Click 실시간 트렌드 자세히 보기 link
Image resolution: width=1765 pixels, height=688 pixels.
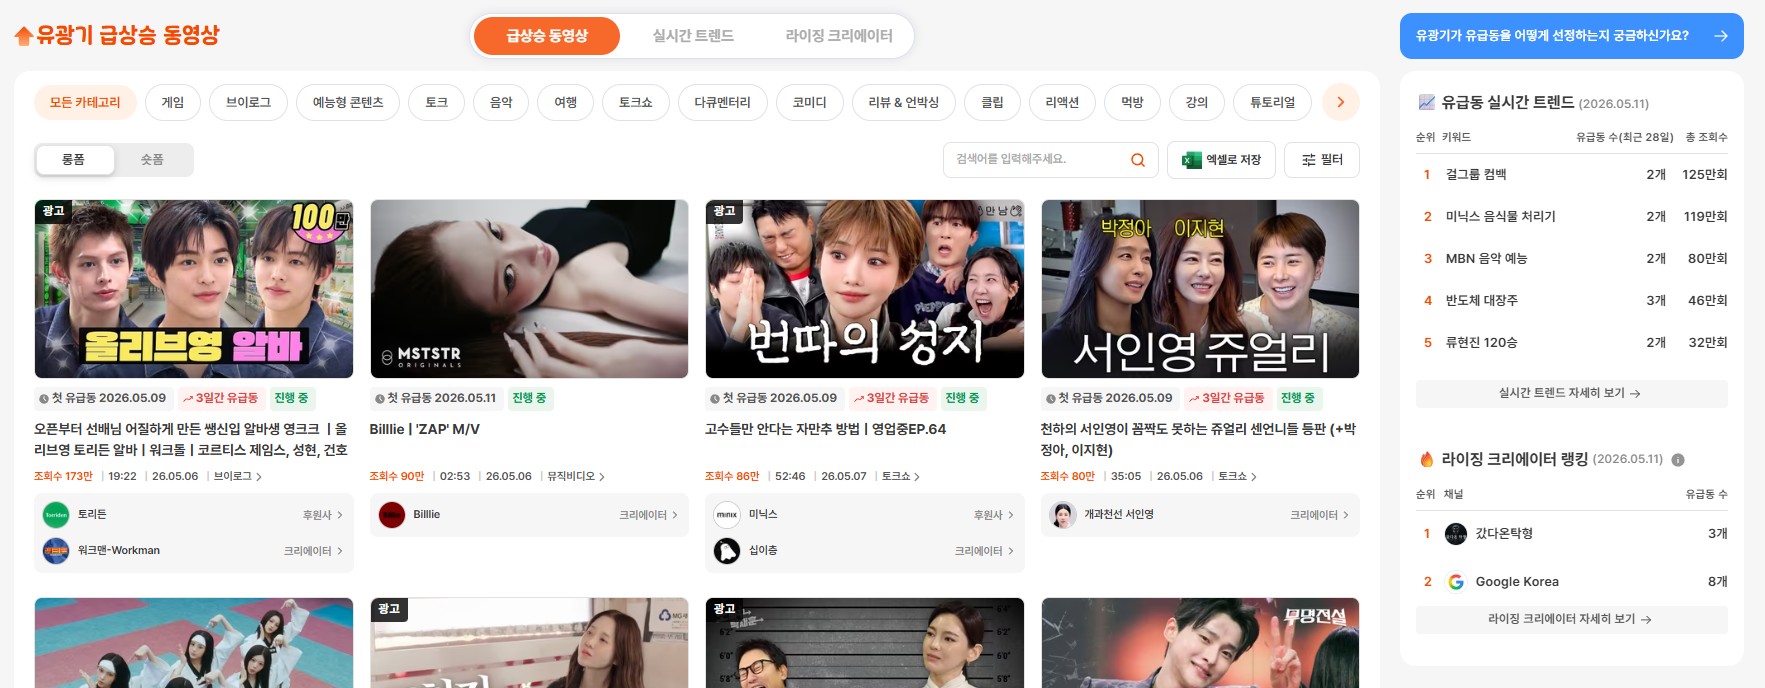click(x=1571, y=394)
